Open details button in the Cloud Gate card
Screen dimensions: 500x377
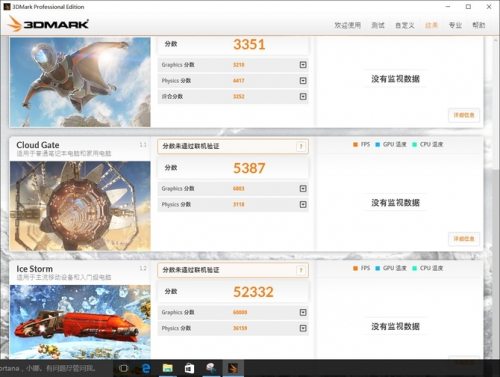coord(464,239)
